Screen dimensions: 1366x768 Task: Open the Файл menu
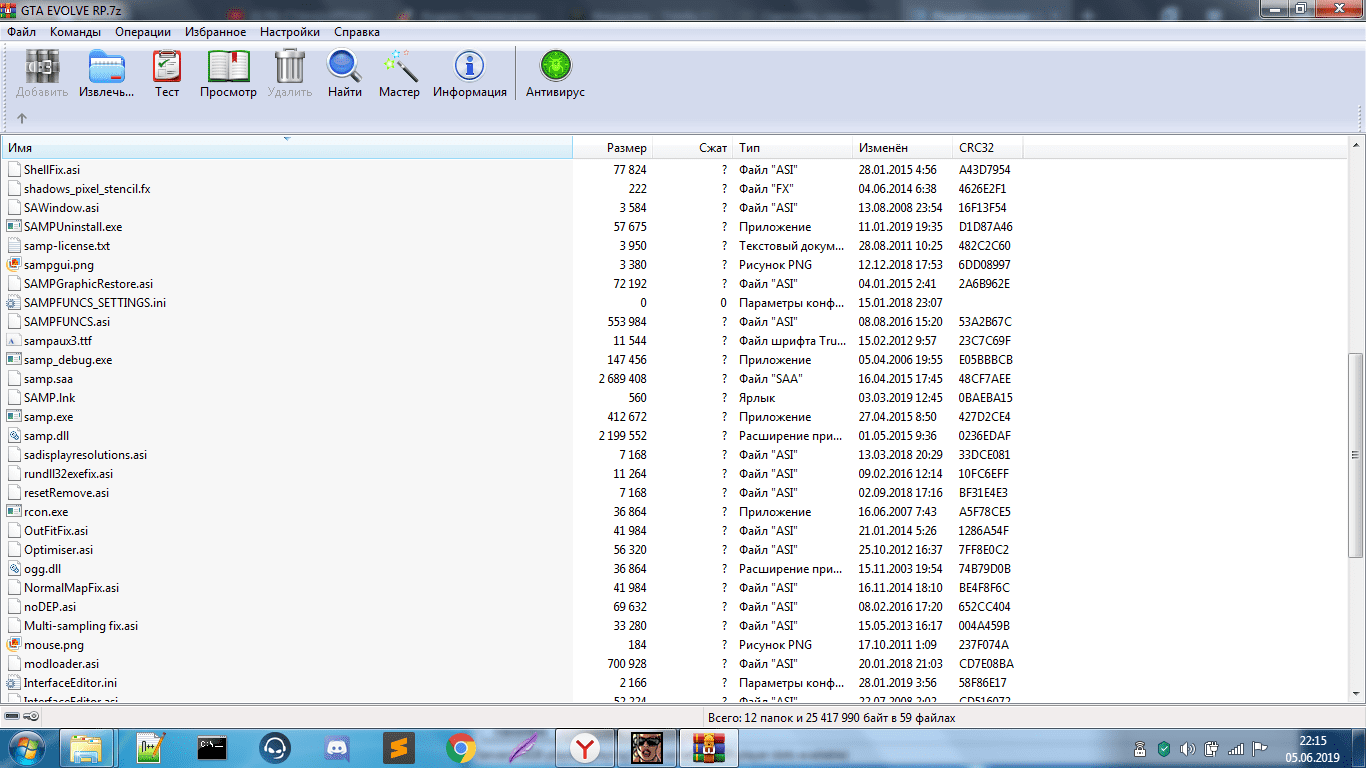click(x=21, y=32)
